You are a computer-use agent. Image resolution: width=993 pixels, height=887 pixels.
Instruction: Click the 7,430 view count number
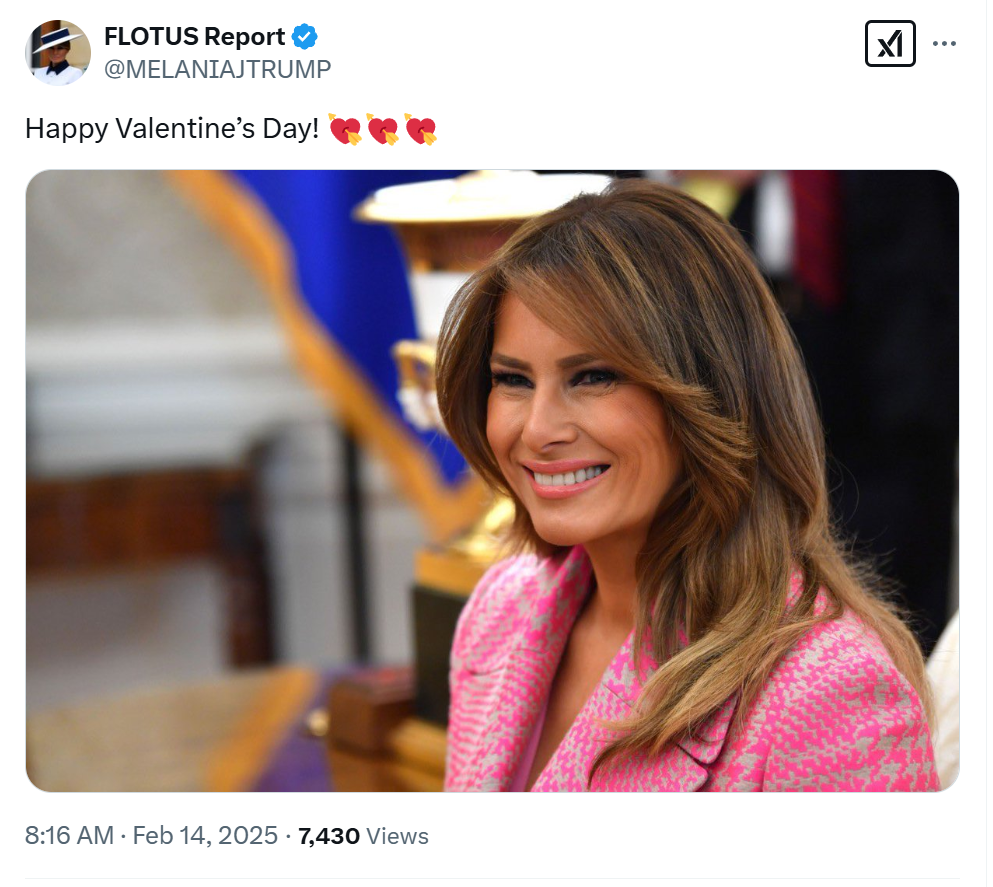329,836
